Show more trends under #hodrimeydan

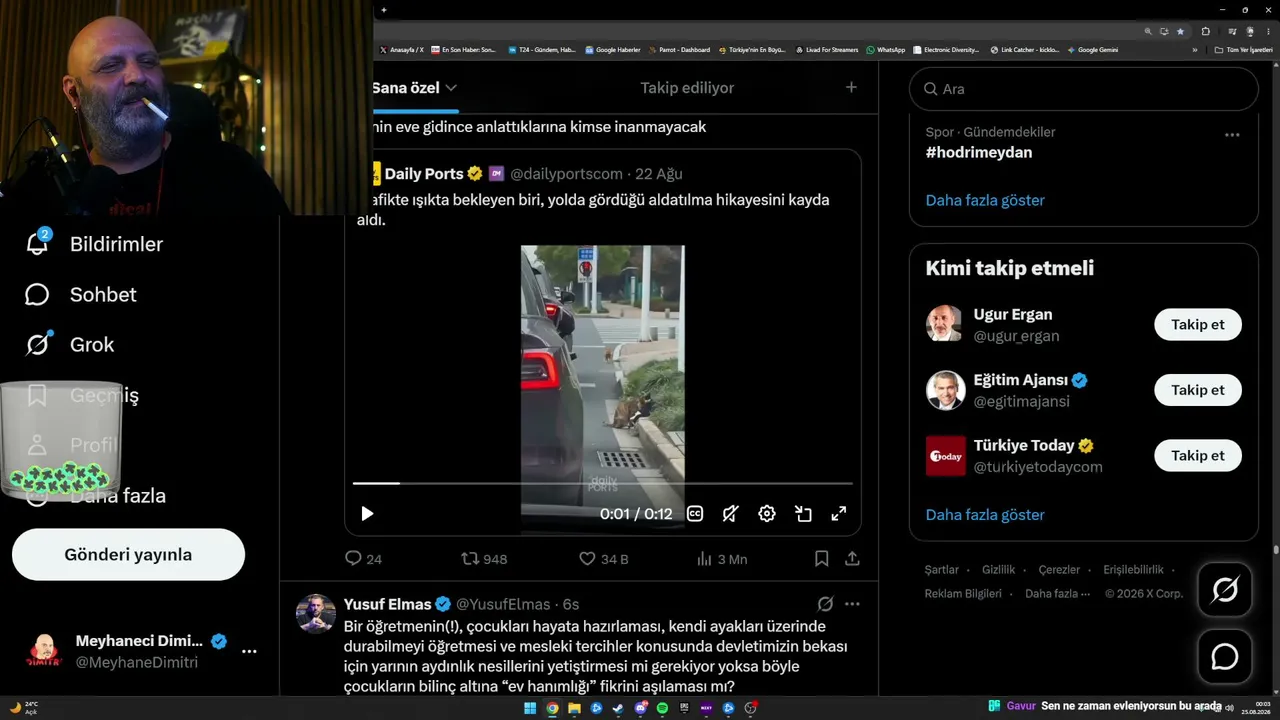[985, 200]
